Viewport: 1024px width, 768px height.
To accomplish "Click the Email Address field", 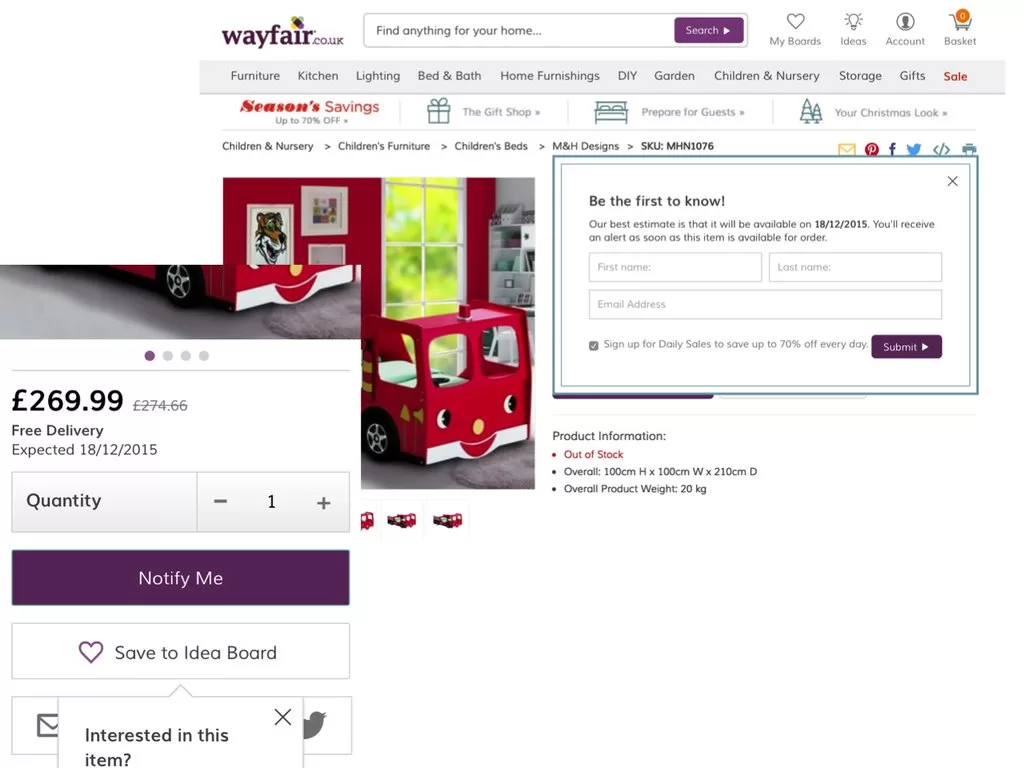I will [765, 304].
